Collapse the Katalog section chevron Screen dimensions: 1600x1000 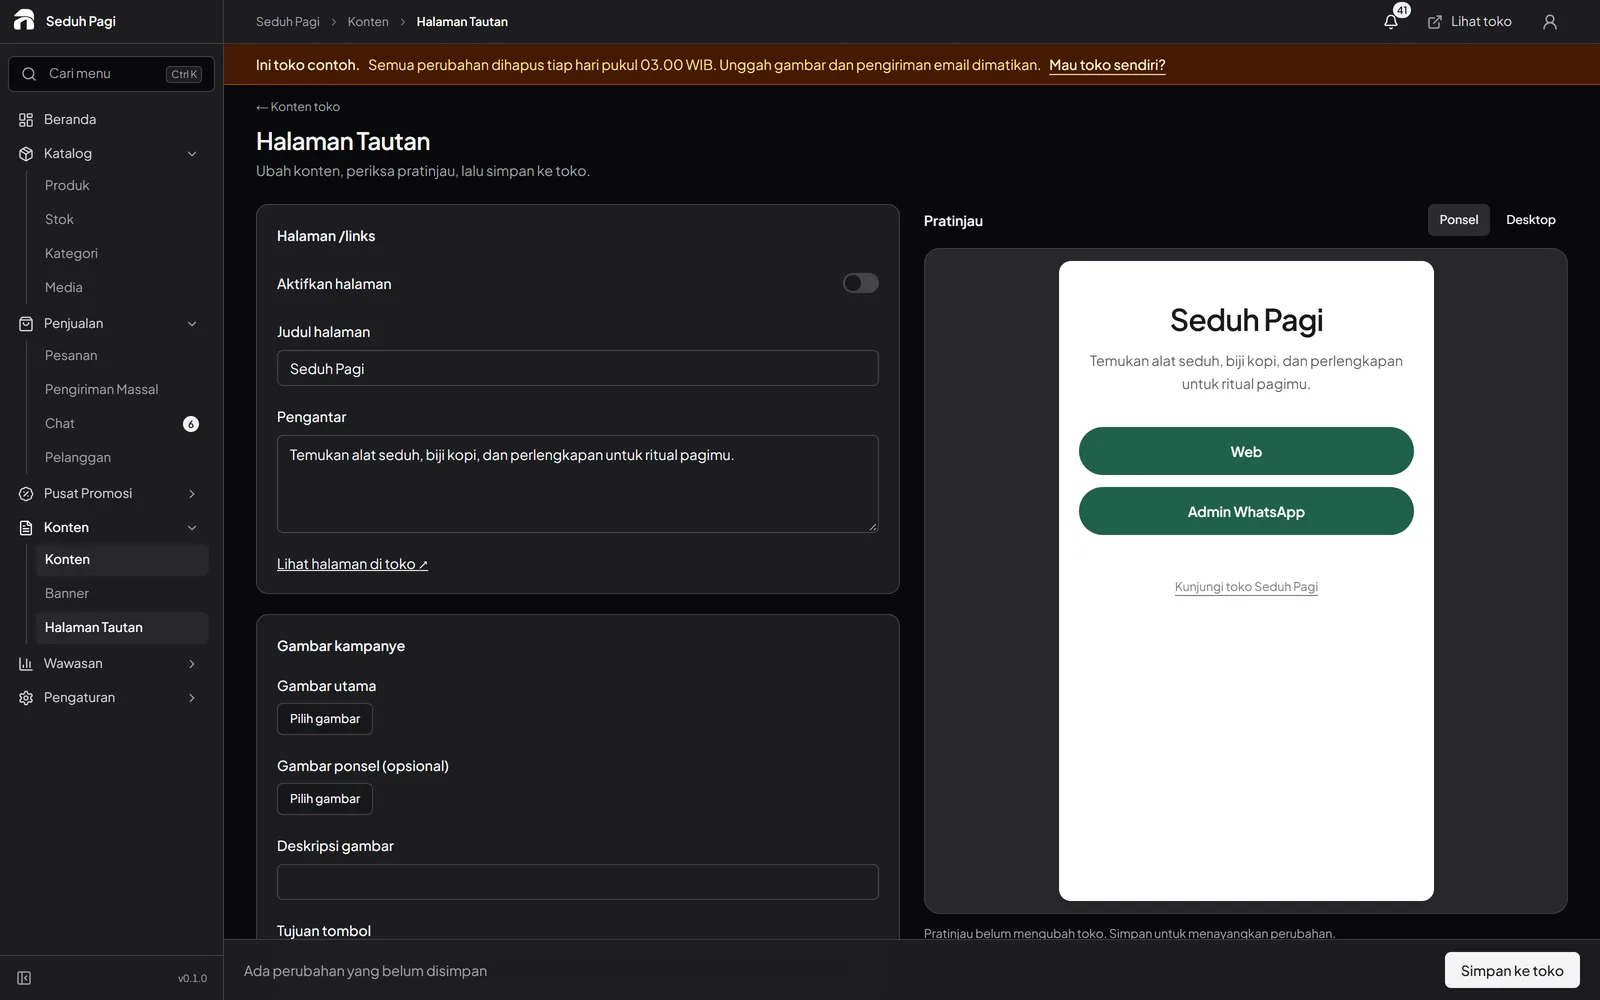pos(192,154)
